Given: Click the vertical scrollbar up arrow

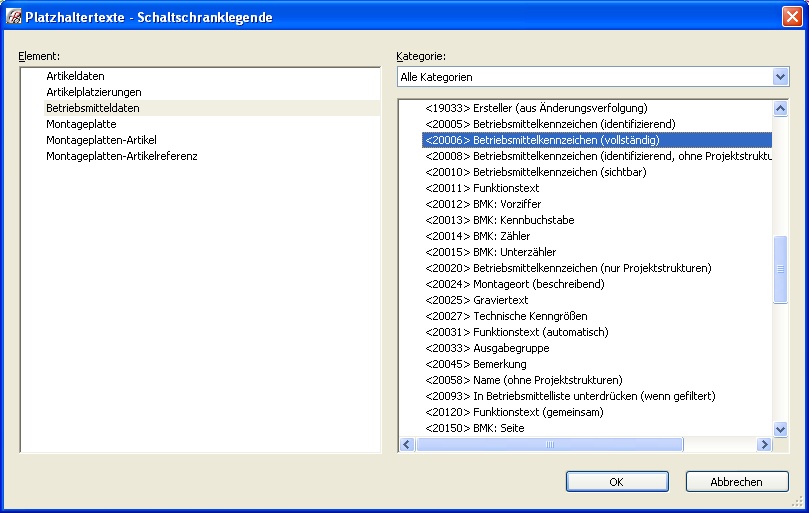Looking at the screenshot, I should (x=780, y=108).
